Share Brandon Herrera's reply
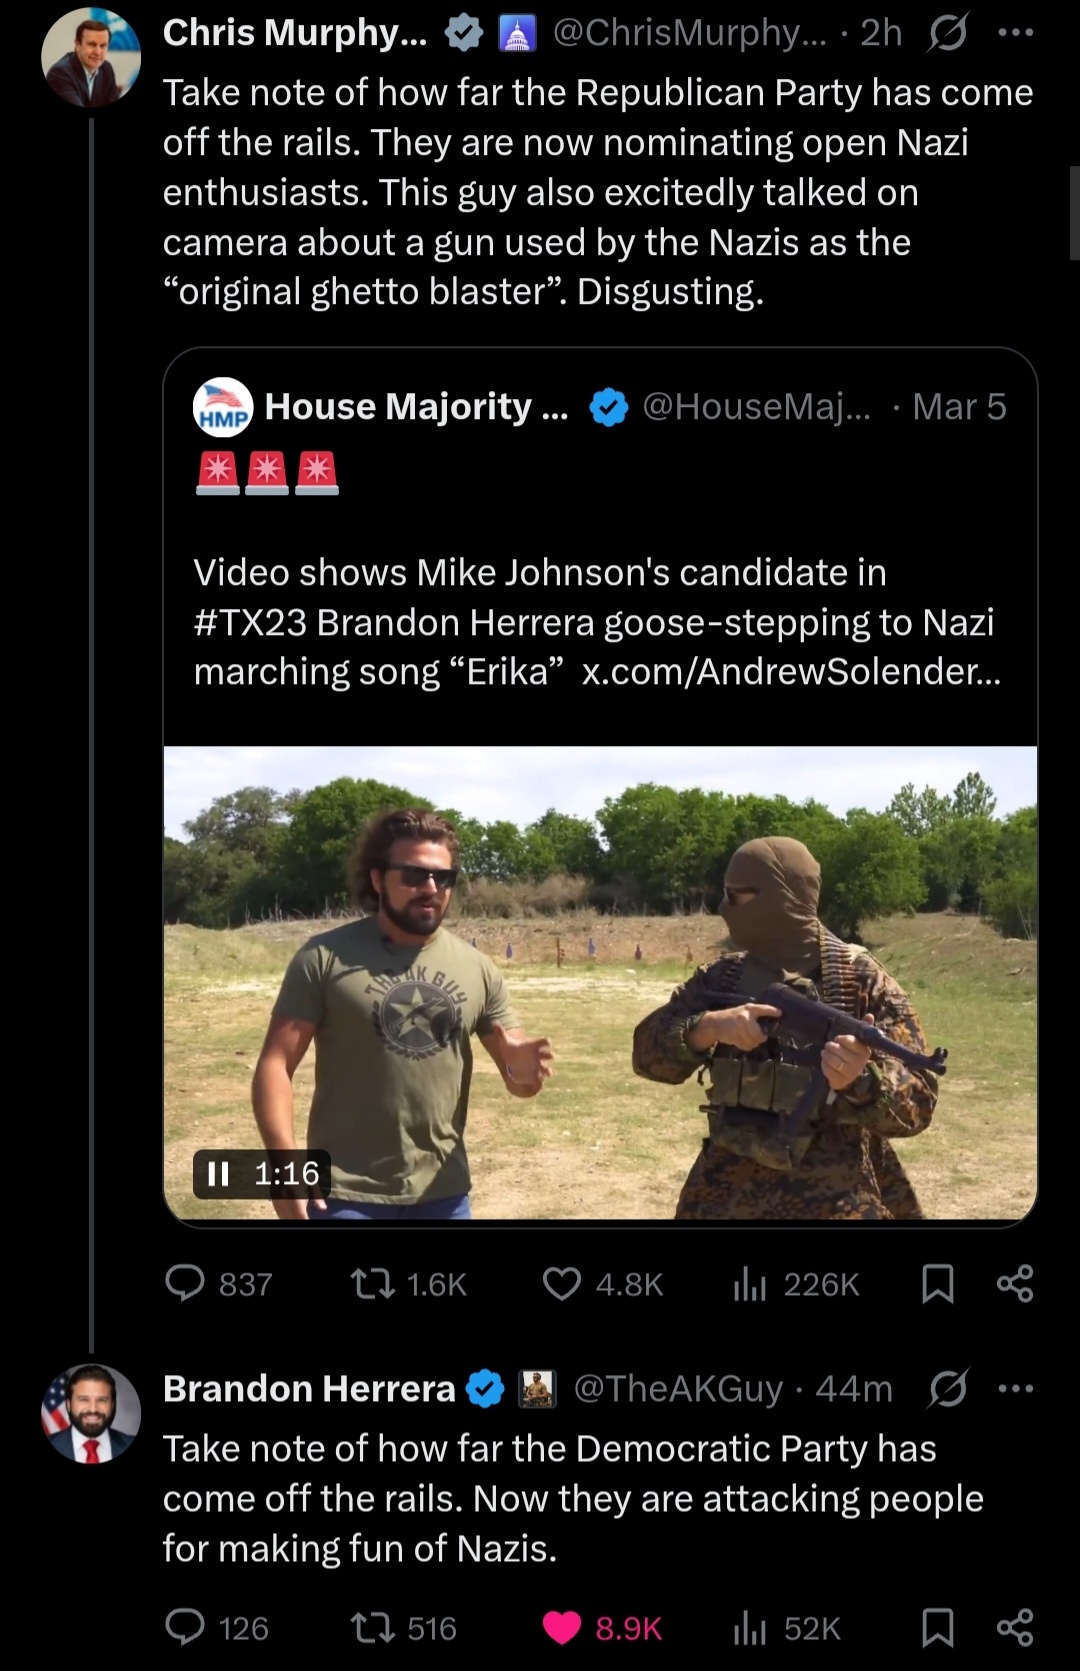Screen dimensions: 1080x1671 1014,1628
